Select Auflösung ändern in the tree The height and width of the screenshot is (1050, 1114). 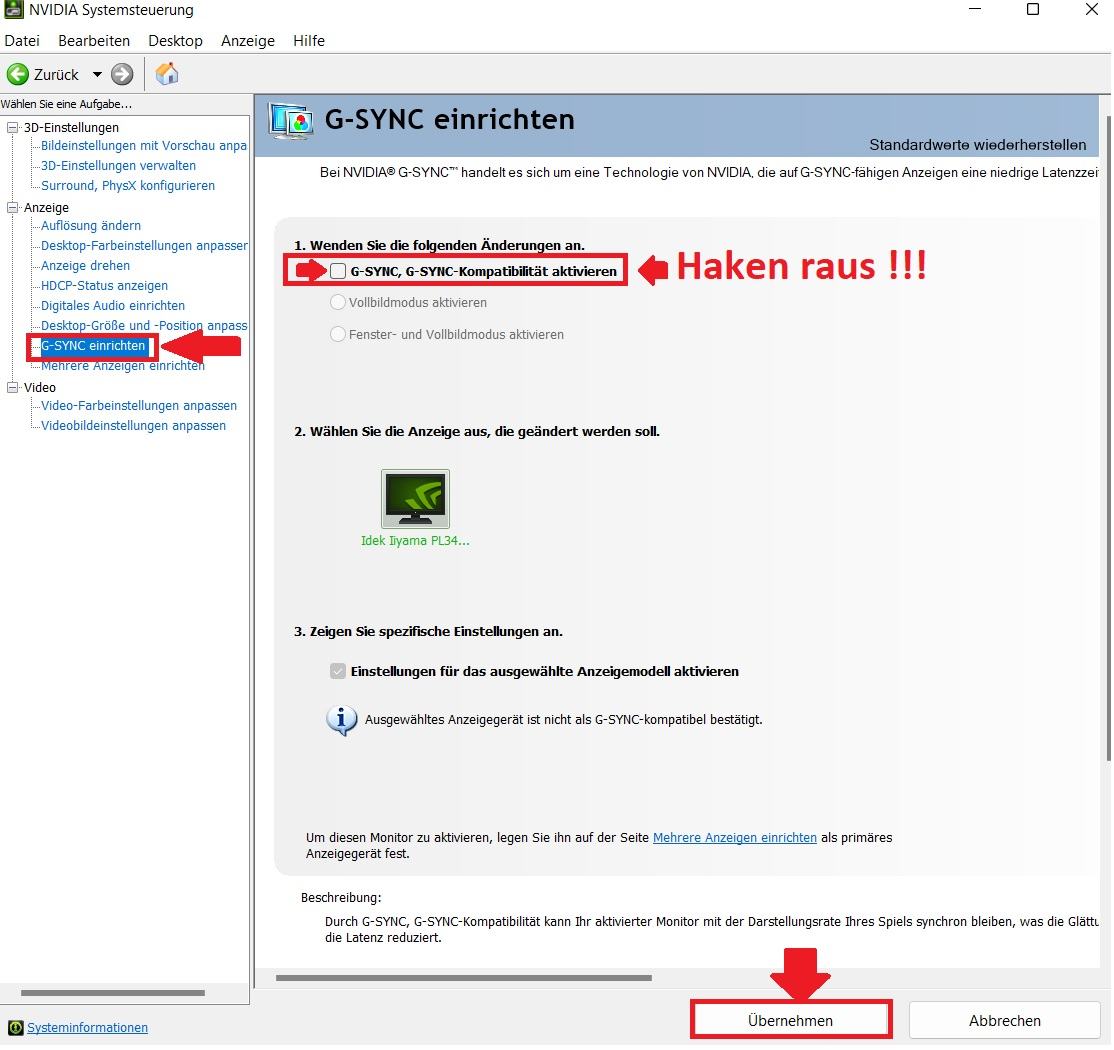click(91, 225)
